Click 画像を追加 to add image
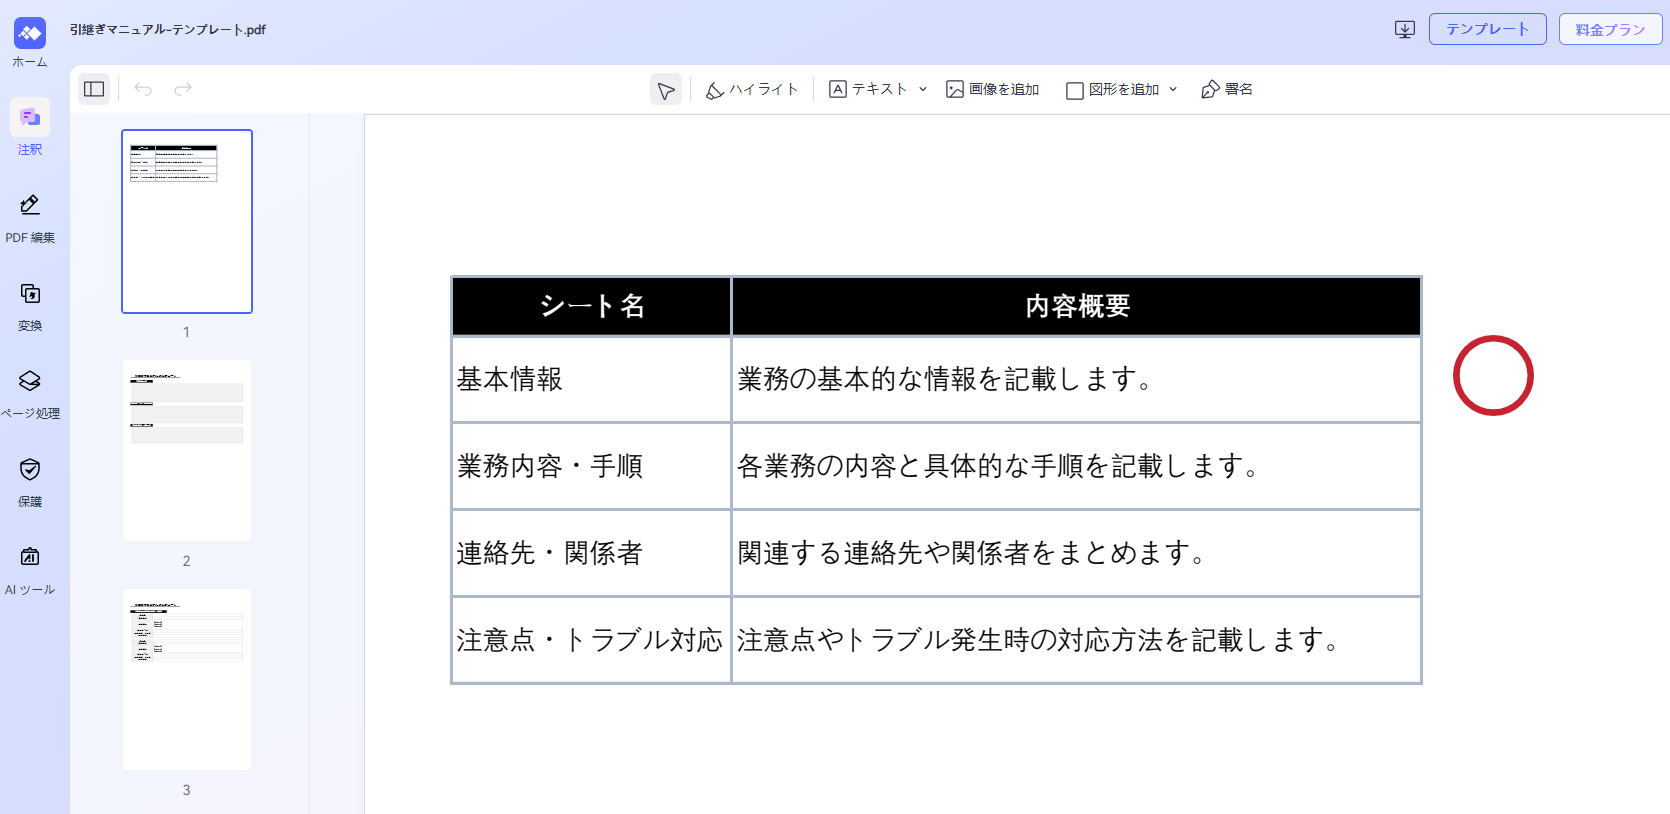The width and height of the screenshot is (1670, 814). (993, 89)
